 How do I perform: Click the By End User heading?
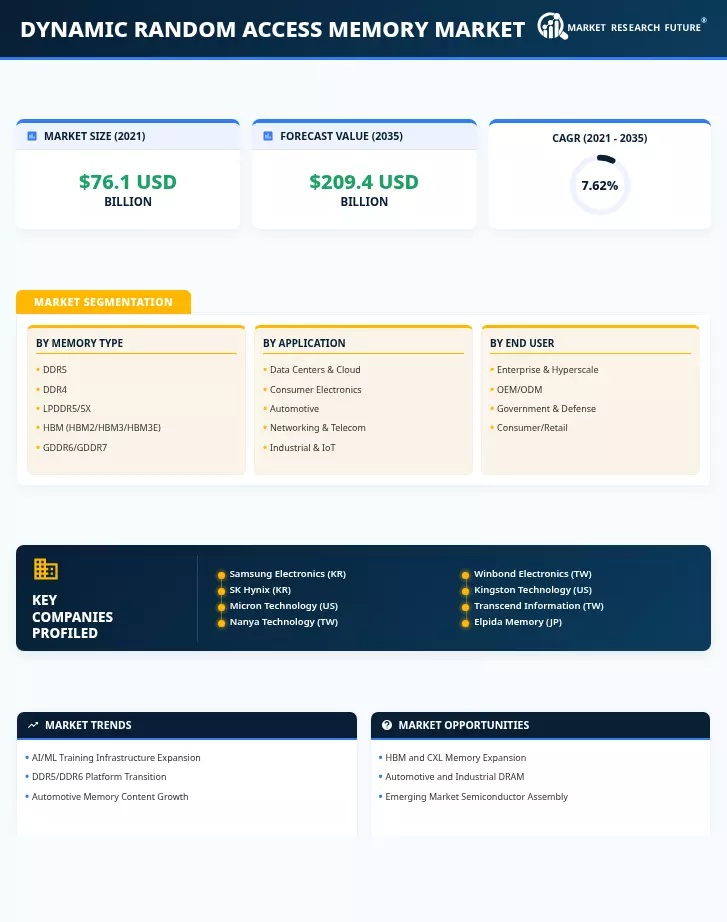[522, 343]
